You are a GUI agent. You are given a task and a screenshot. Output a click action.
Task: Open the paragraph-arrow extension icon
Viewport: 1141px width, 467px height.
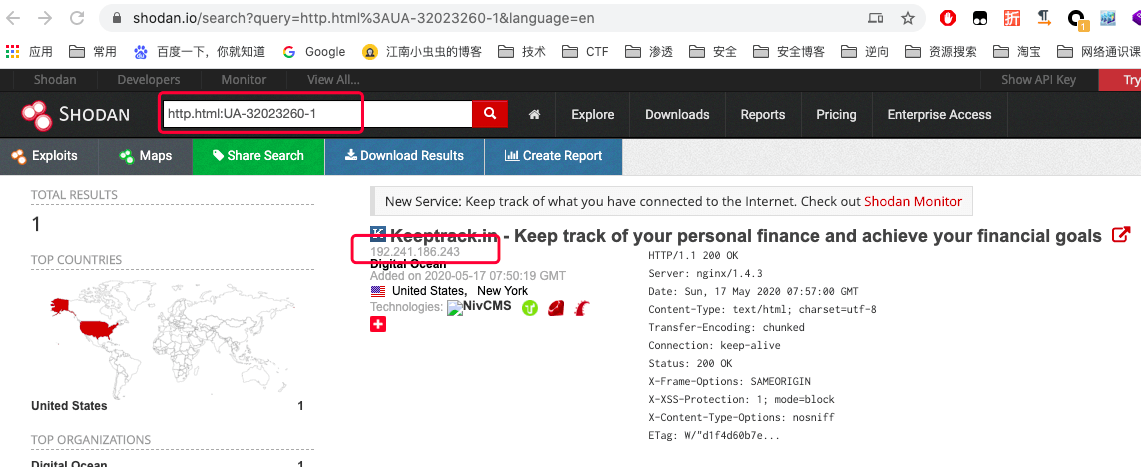1044,18
